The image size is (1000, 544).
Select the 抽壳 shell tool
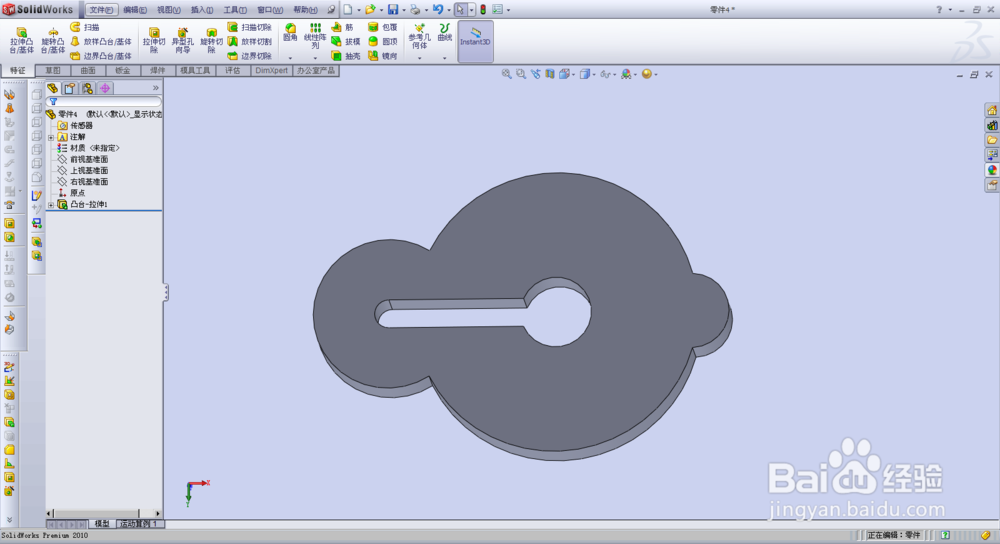[x=346, y=56]
